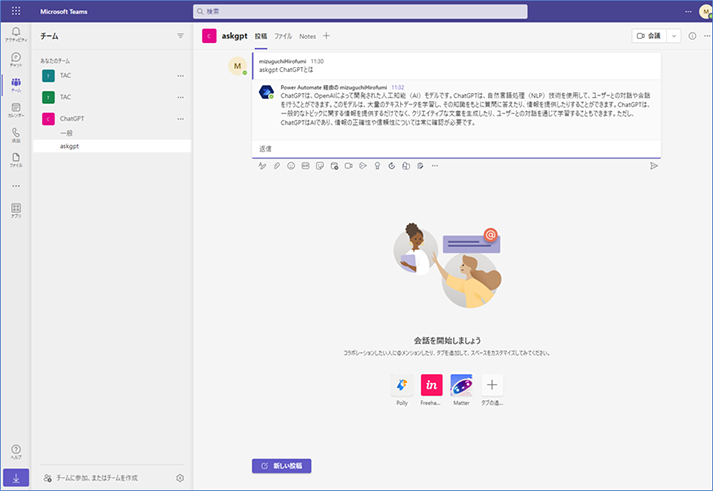713x491 pixels.
Task: Click the download desktop app button
Action: pos(16,478)
